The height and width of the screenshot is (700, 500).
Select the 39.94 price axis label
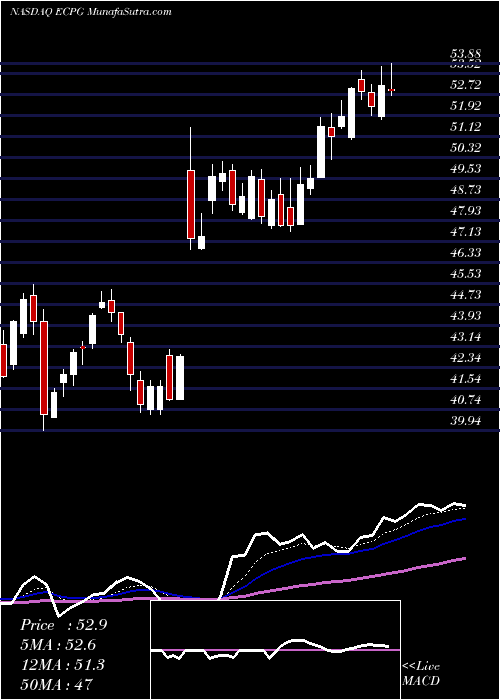point(466,421)
